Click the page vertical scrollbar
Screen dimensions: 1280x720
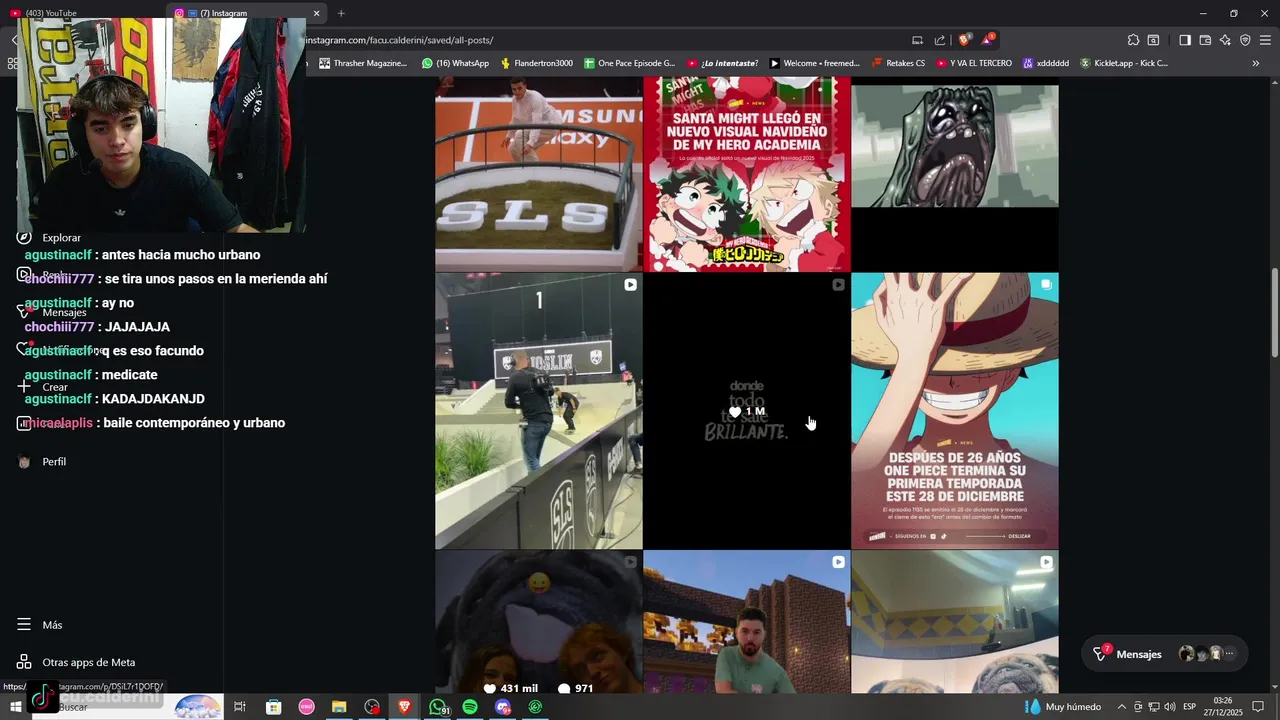[1274, 312]
